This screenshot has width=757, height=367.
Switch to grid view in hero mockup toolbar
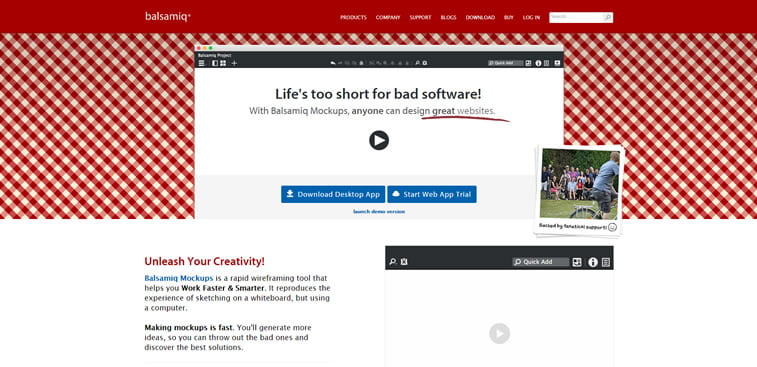coord(223,63)
